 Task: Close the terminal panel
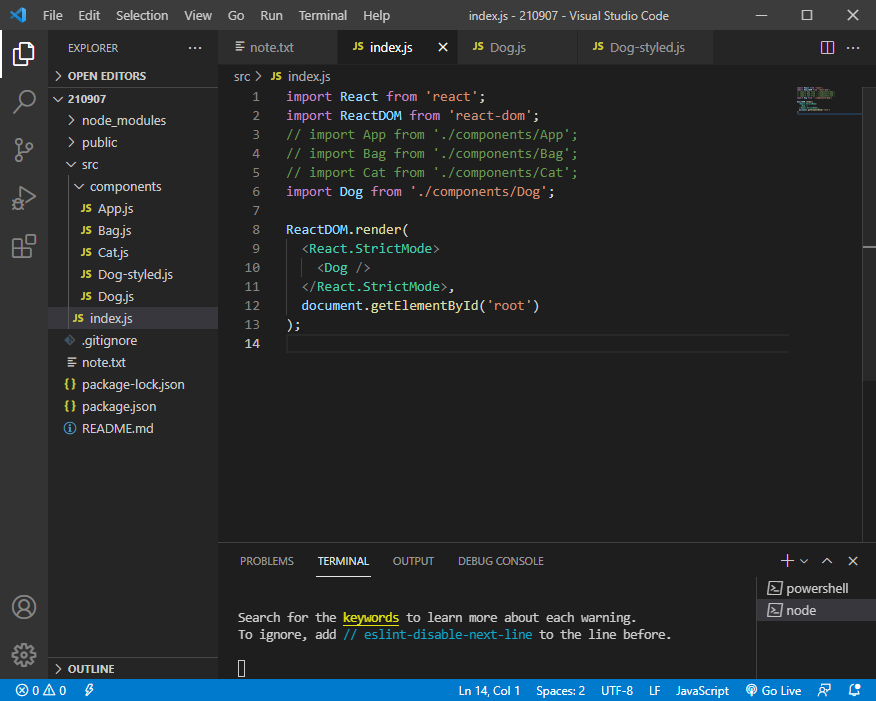[853, 561]
